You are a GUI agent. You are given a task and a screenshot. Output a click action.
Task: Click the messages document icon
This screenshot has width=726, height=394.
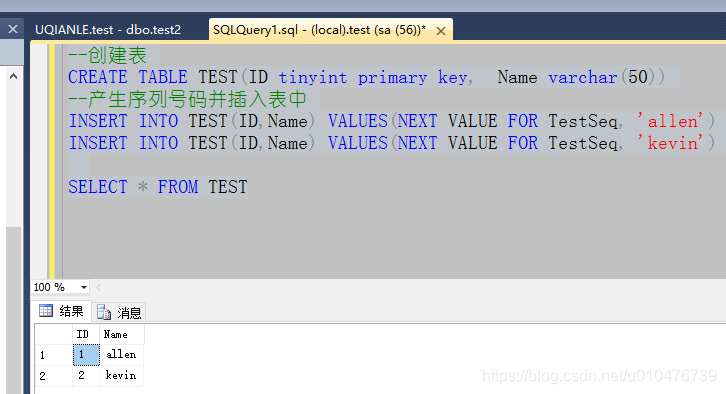(104, 313)
